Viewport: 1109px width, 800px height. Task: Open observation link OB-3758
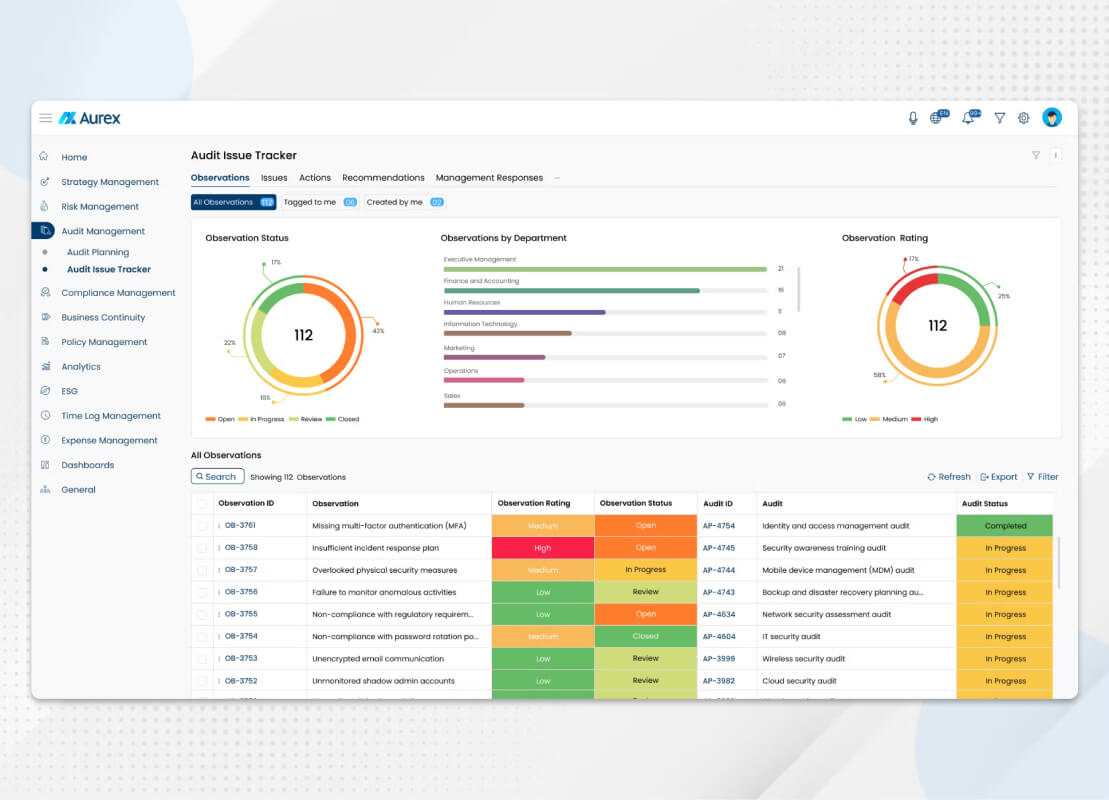click(x=240, y=547)
